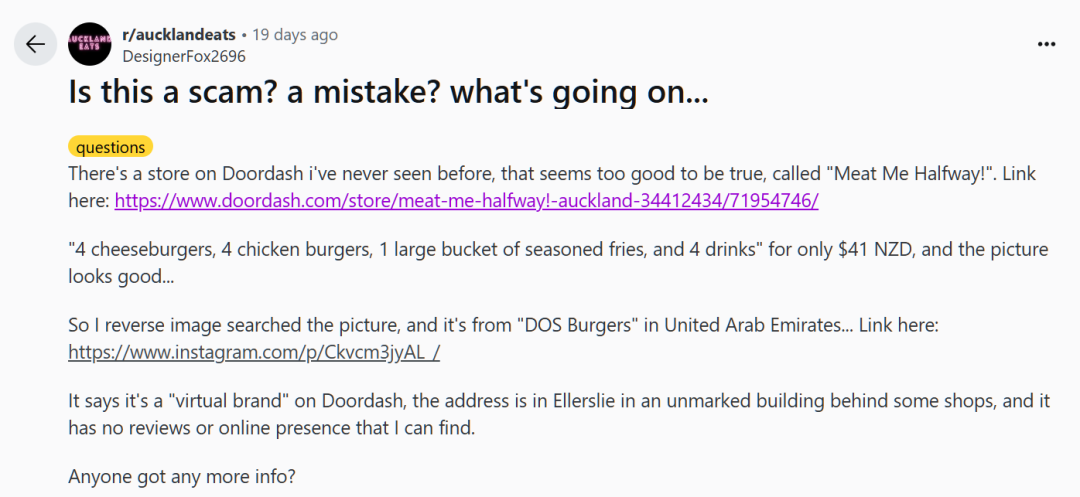Open the three-dot post options menu
1080x497 pixels.
[x=1046, y=44]
